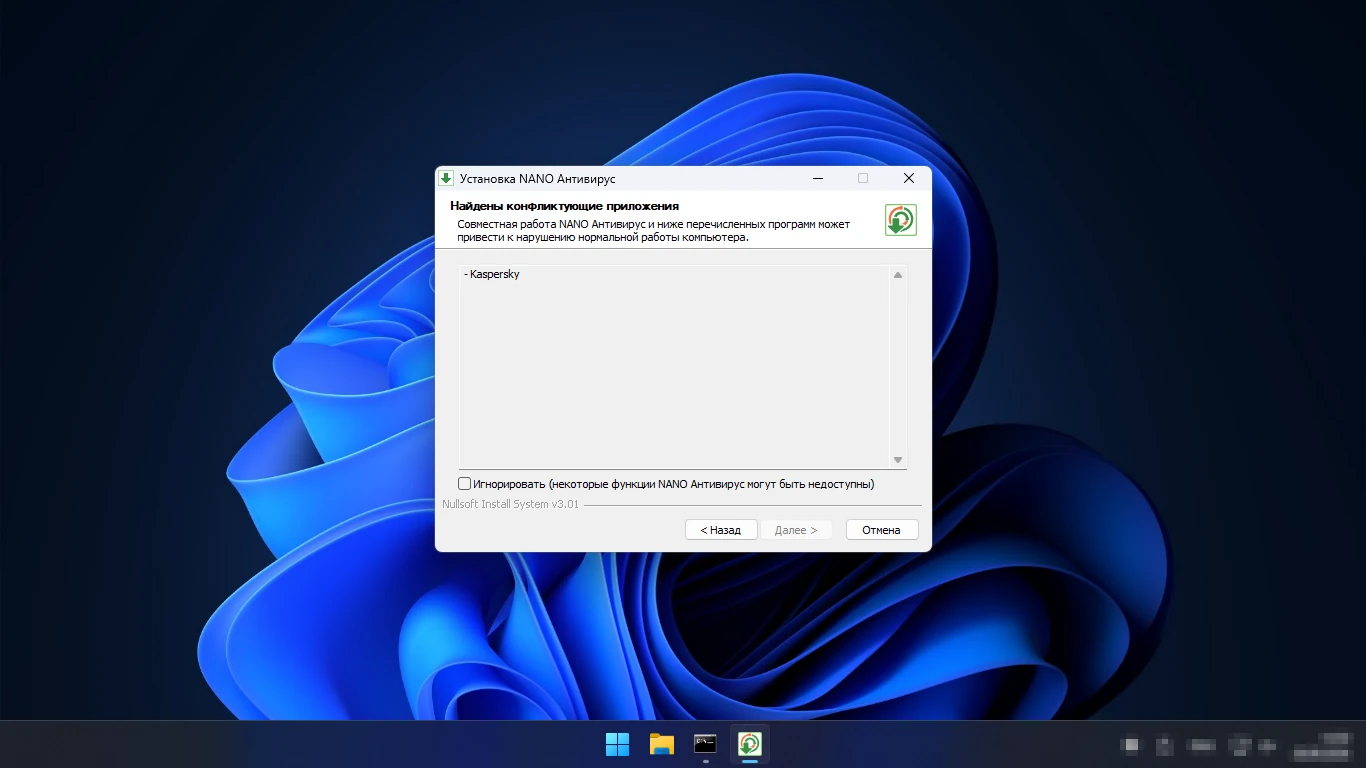Close the NANO Антивирус installer window
1366x768 pixels.
point(908,178)
